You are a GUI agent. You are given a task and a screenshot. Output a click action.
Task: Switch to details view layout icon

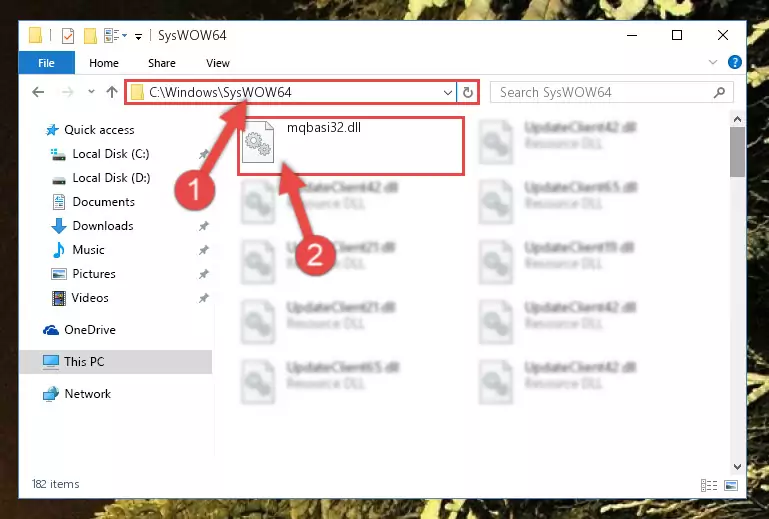[709, 485]
